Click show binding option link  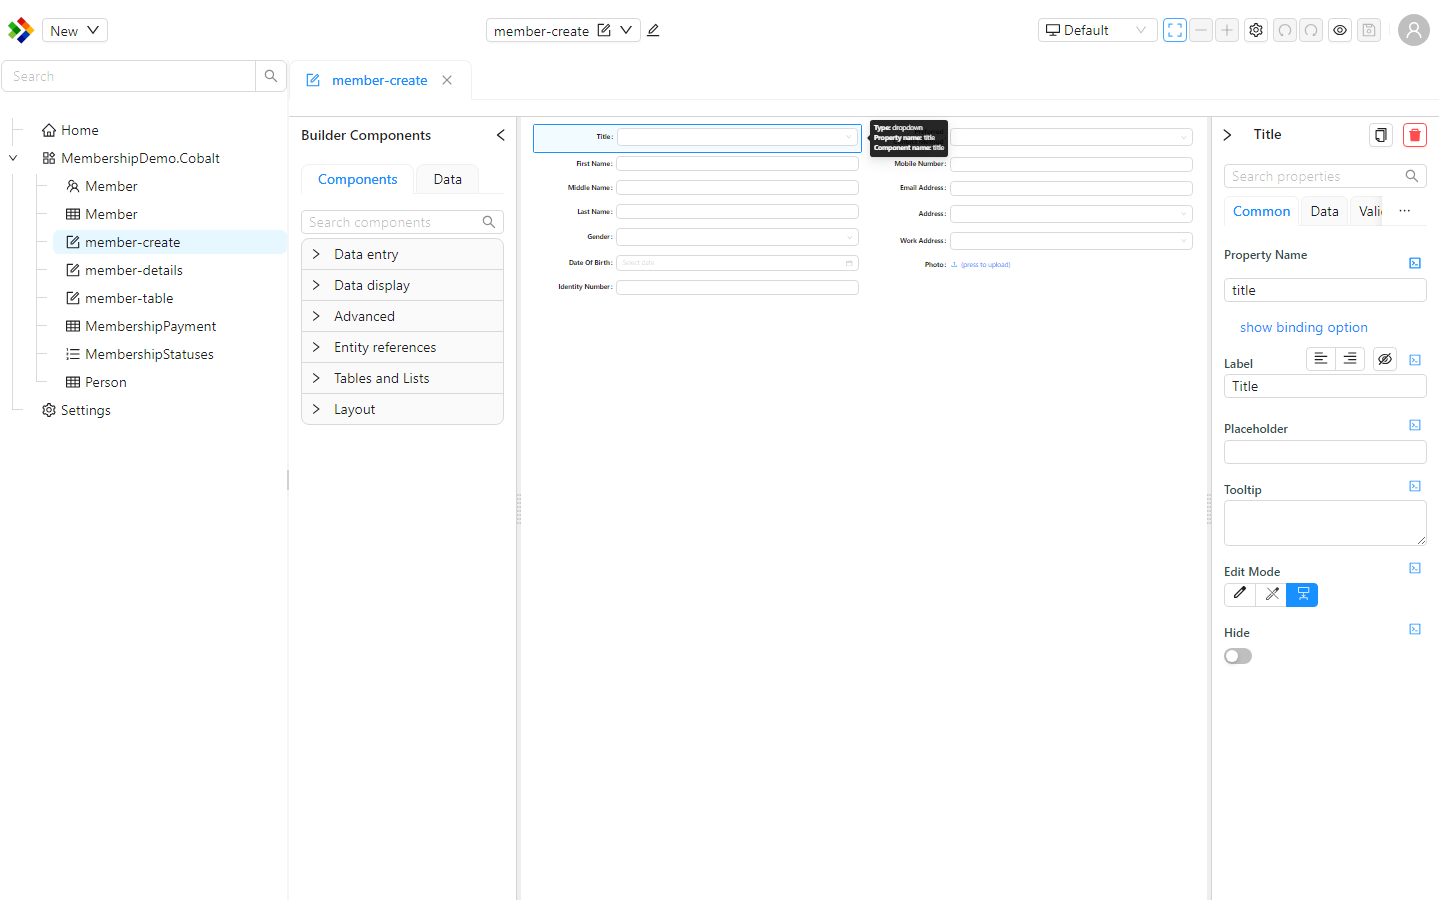click(x=1303, y=327)
